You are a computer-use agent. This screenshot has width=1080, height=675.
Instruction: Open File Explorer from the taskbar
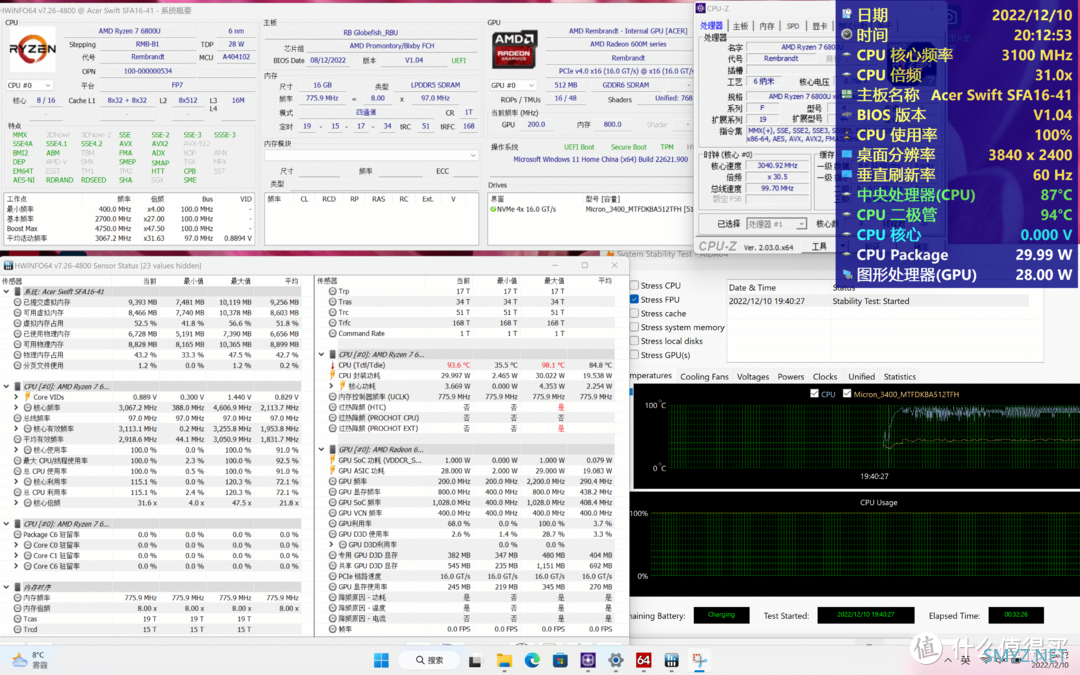click(x=504, y=661)
